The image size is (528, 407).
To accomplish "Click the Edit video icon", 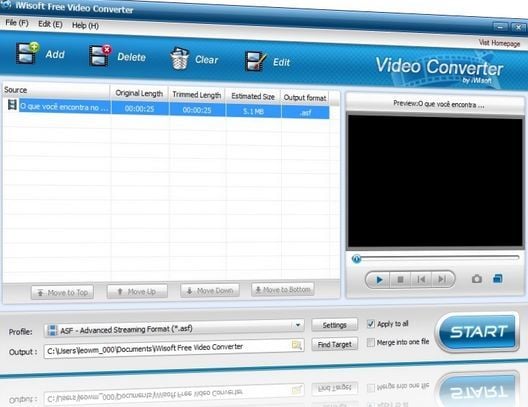I will (x=255, y=61).
